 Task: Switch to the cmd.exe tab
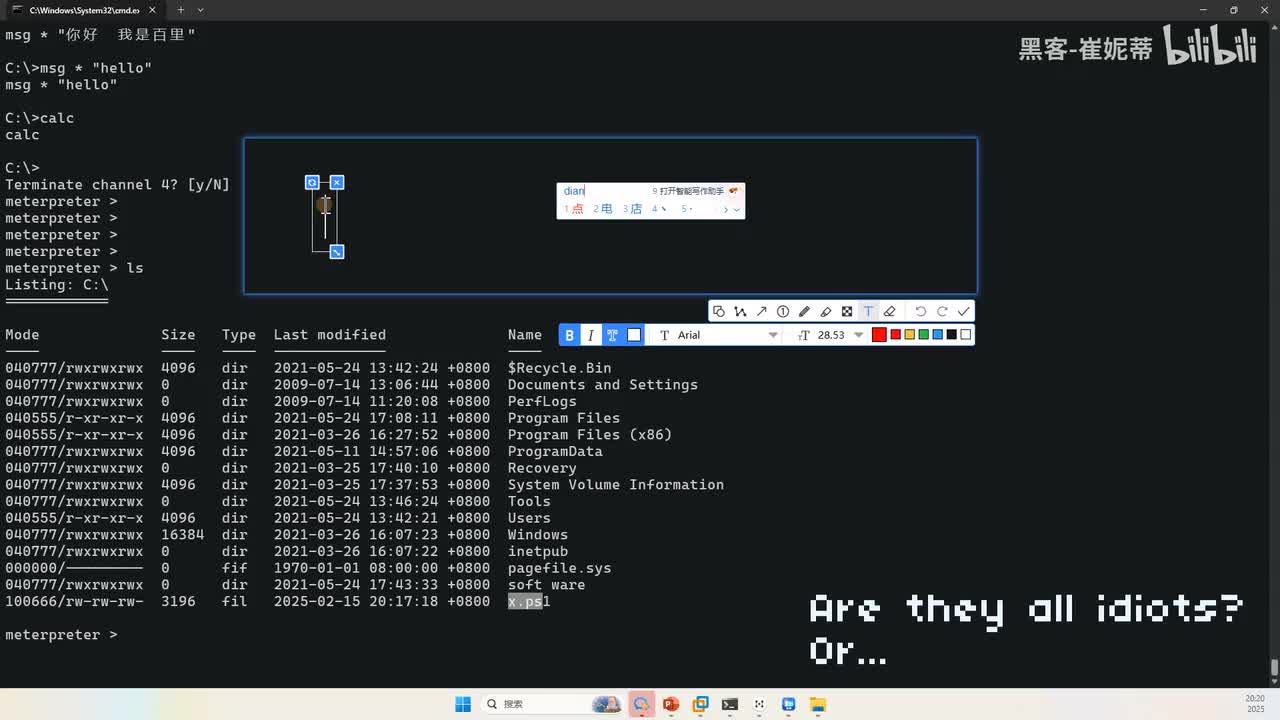(x=82, y=10)
